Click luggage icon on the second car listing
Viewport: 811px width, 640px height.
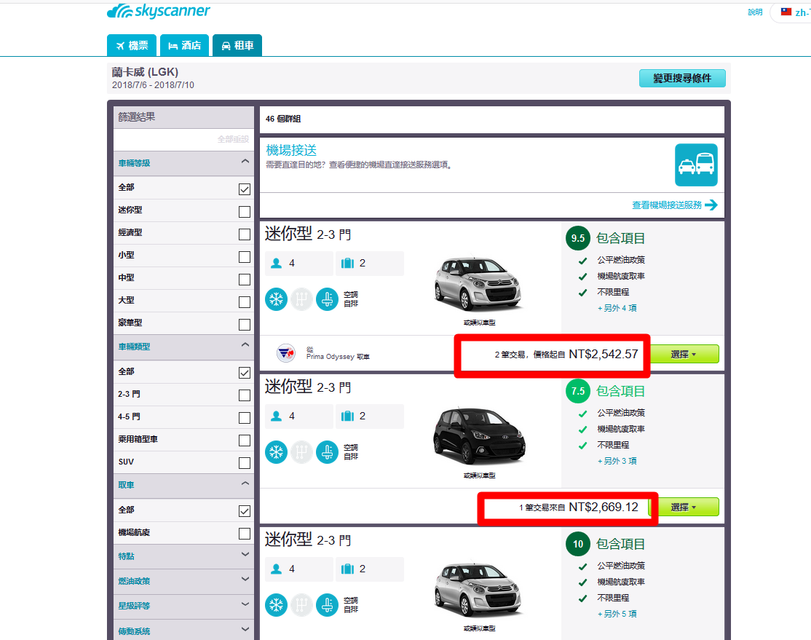(x=348, y=415)
